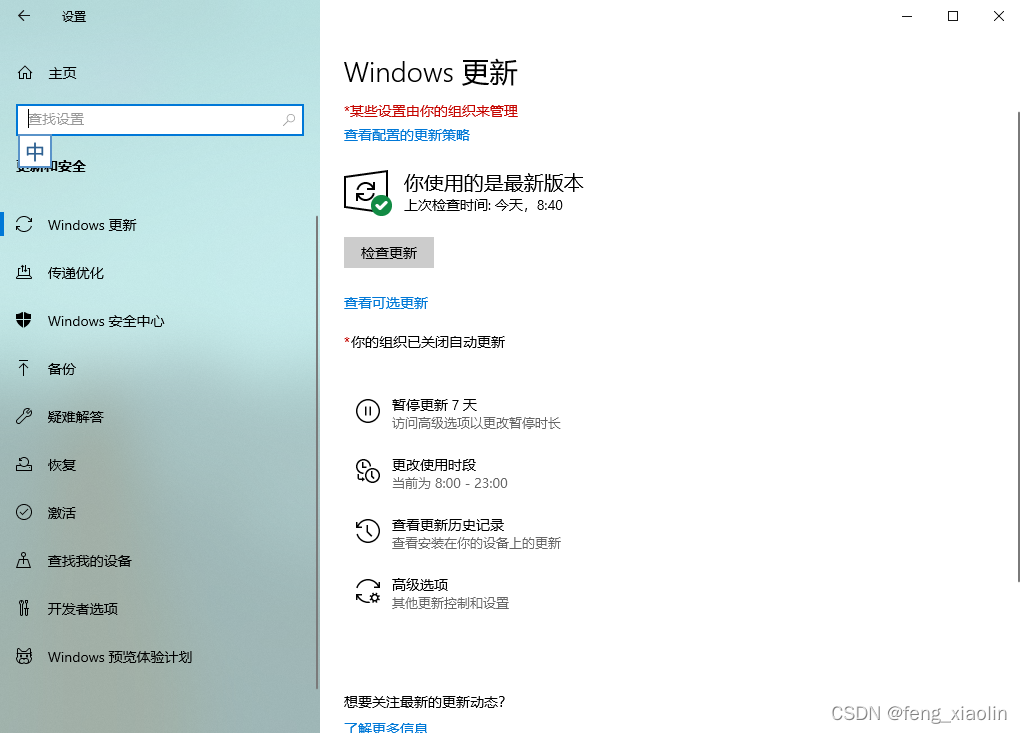The height and width of the screenshot is (733, 1022).
Task: Open 主页 in the sidebar
Action: tap(62, 73)
